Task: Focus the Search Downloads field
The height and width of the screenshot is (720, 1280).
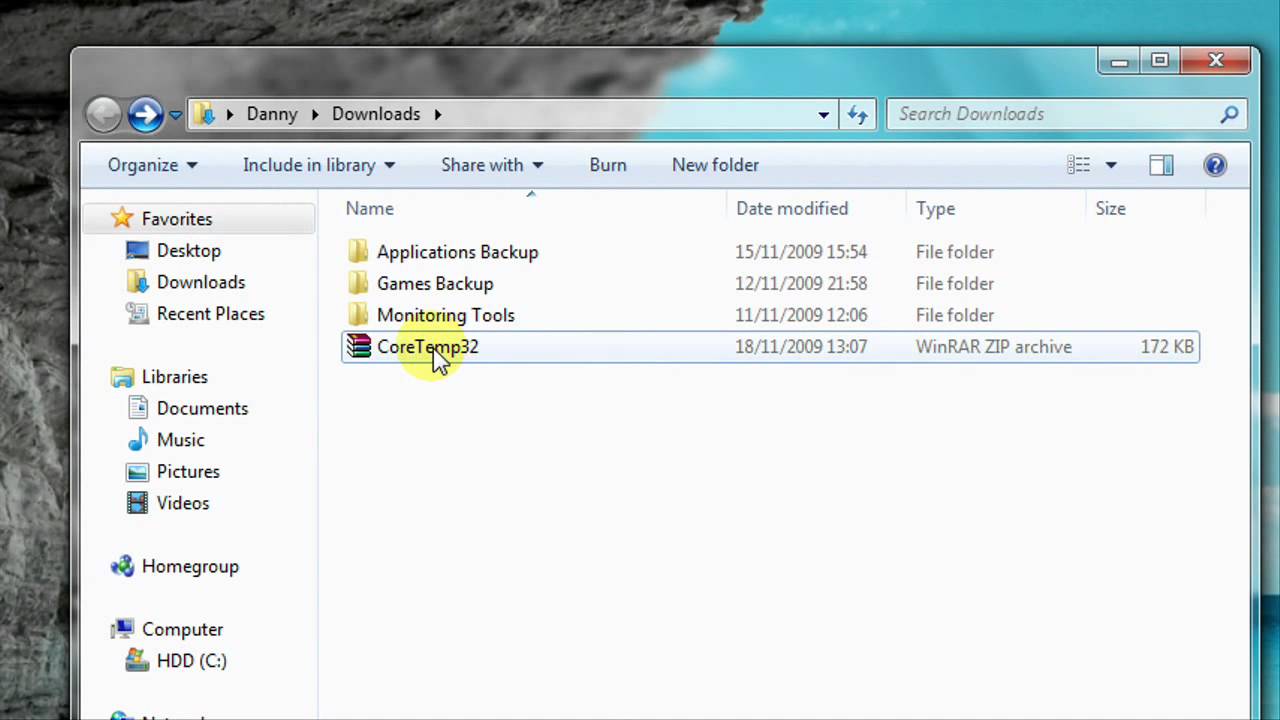Action: pyautogui.click(x=1067, y=114)
